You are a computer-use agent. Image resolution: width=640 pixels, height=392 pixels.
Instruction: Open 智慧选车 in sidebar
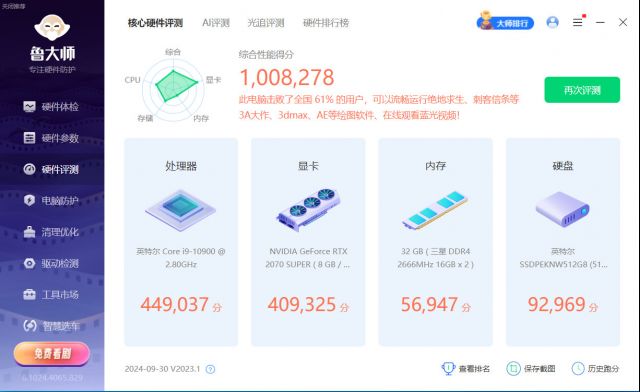point(51,326)
